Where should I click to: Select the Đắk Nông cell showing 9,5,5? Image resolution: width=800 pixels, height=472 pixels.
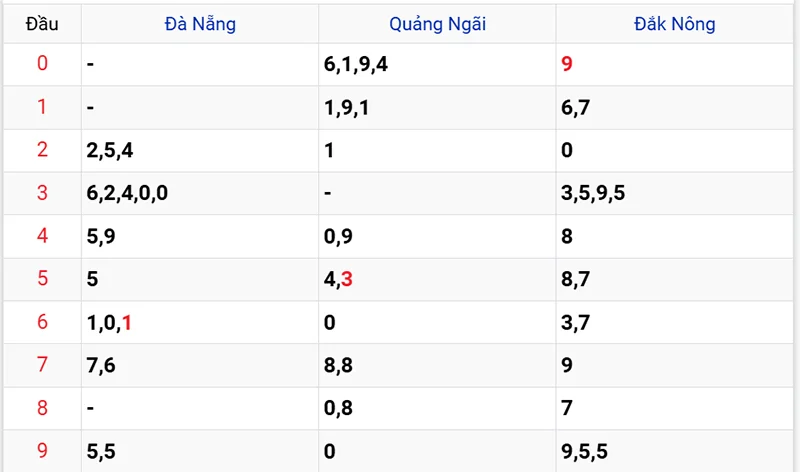pos(586,451)
